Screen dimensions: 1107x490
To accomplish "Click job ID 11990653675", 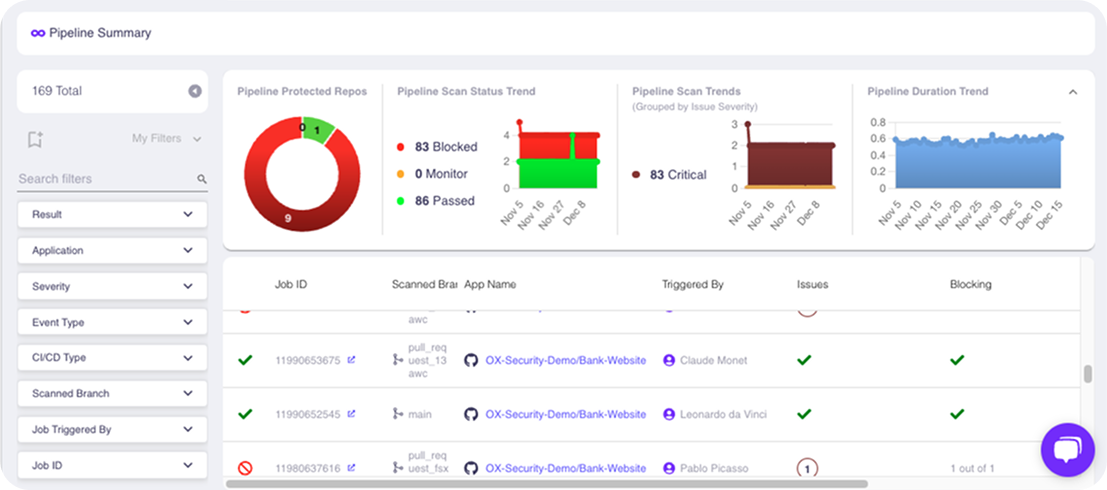I will (x=308, y=361).
